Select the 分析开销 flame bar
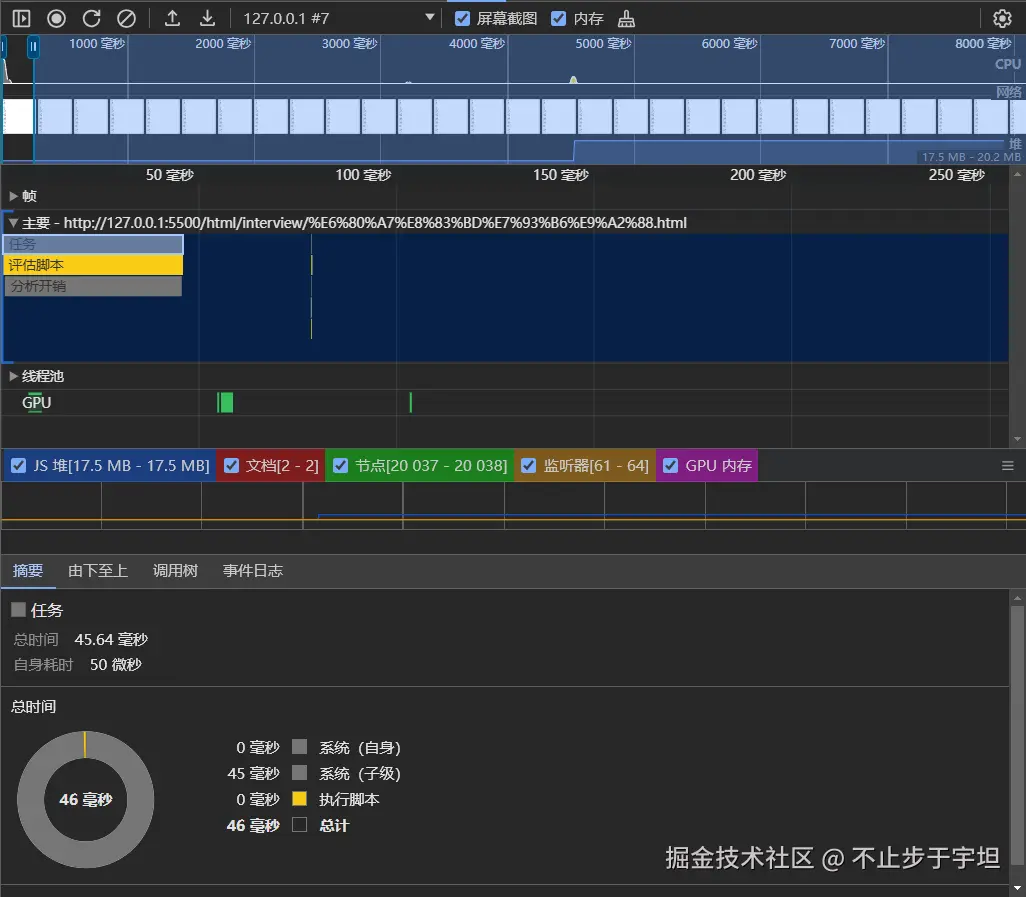Viewport: 1026px width, 897px height. 93,286
